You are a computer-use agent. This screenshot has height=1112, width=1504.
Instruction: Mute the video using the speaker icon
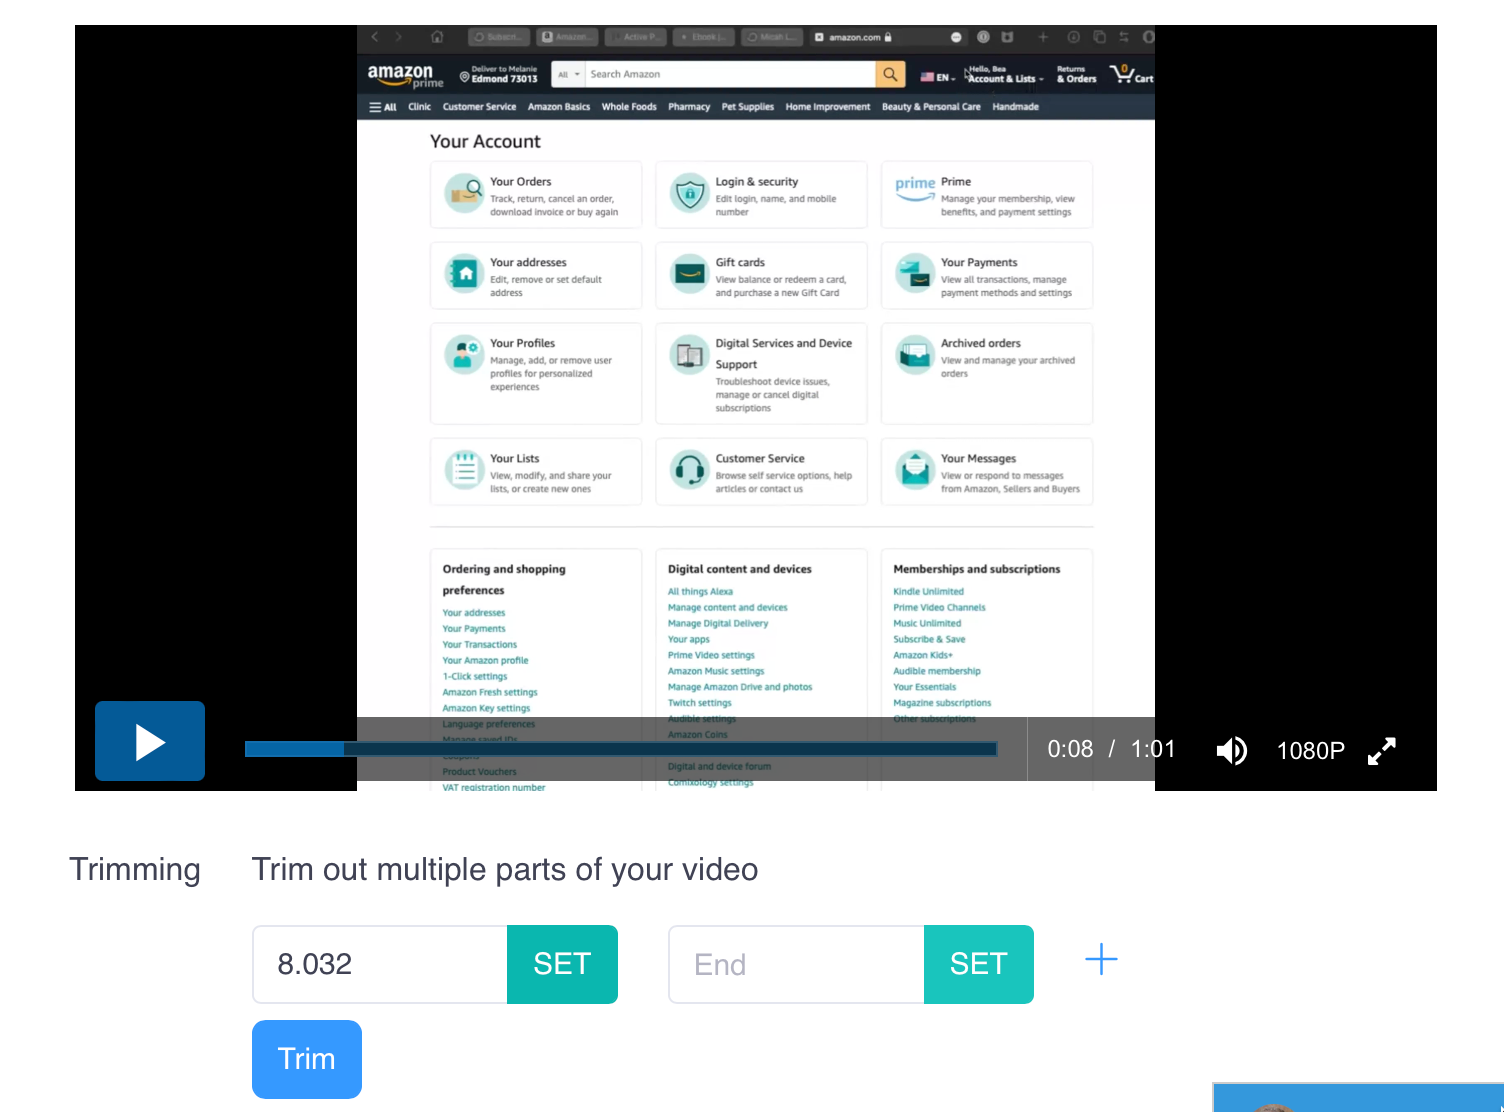(x=1231, y=750)
